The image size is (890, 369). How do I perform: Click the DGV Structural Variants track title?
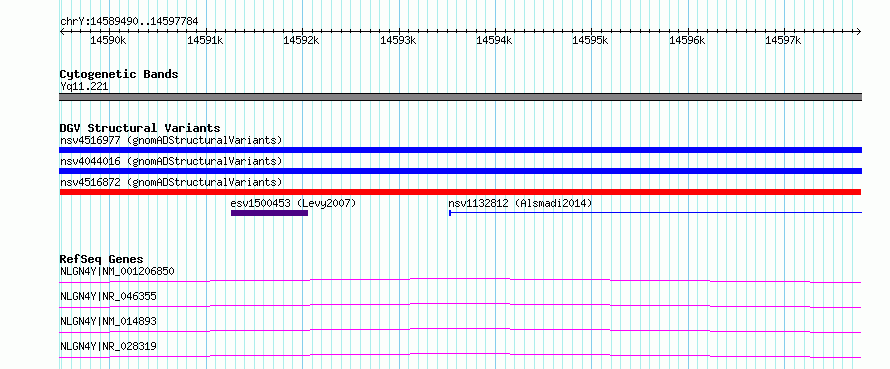point(140,128)
